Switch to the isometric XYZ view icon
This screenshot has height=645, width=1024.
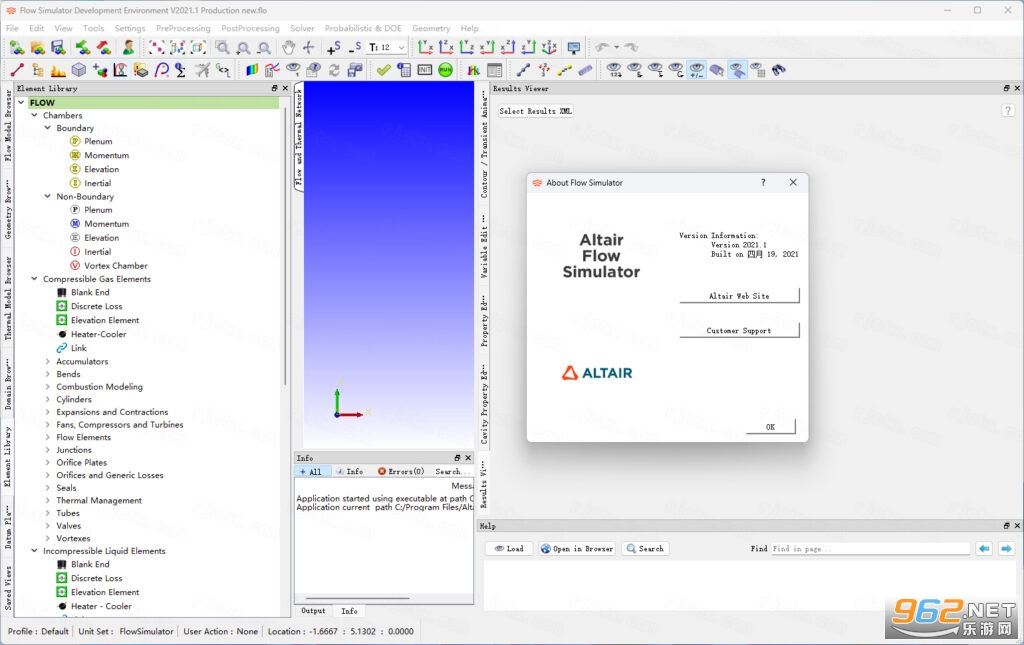549,47
